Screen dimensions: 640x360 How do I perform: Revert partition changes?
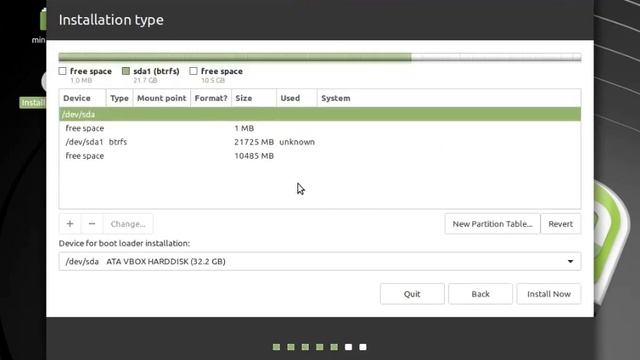click(x=560, y=224)
